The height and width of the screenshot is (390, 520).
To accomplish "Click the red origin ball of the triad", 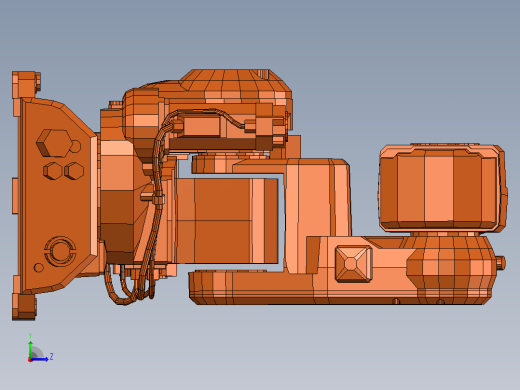I will [30, 360].
